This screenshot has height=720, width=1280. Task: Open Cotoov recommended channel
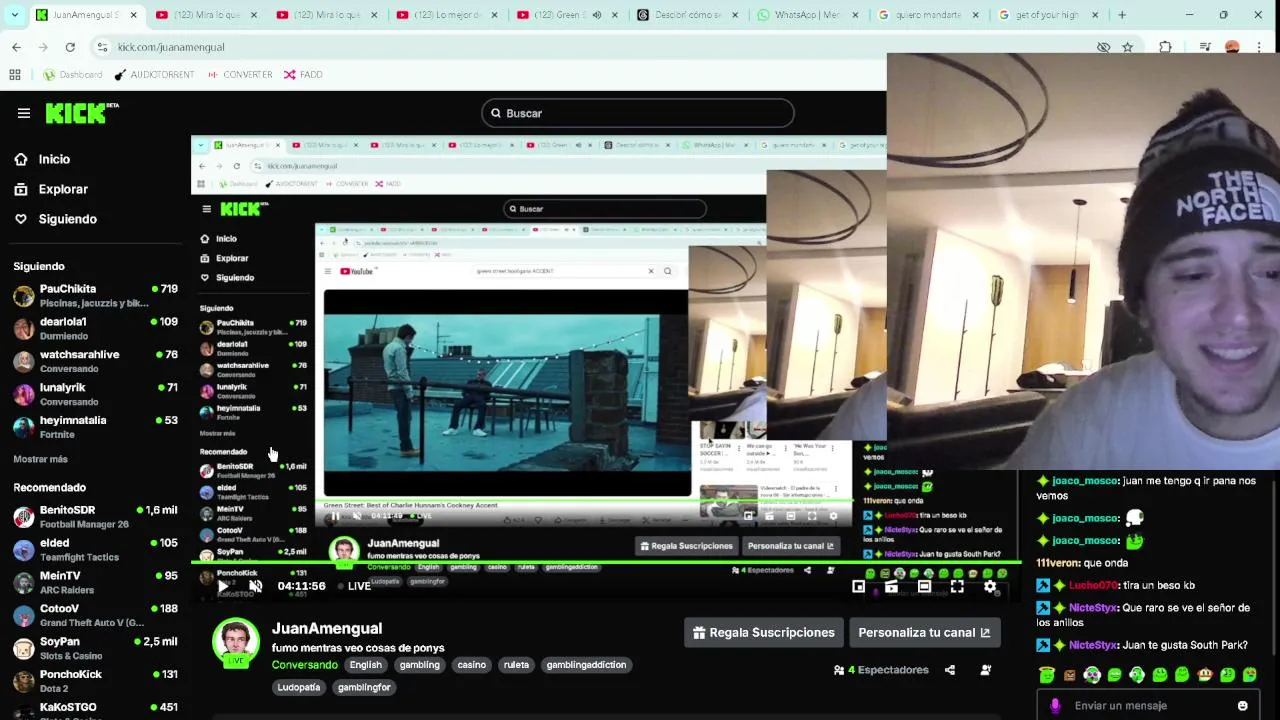95,615
